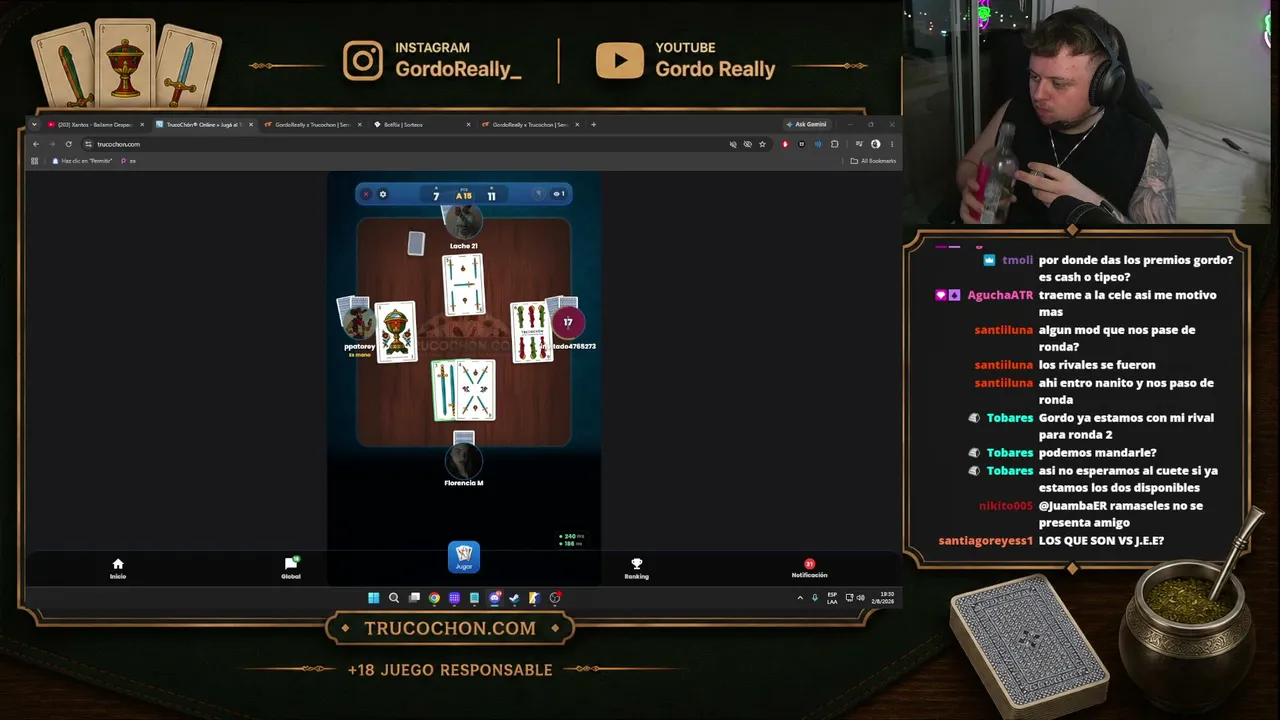The width and height of the screenshot is (1280, 720).
Task: Toggle the spectators eye counter
Action: point(559,194)
